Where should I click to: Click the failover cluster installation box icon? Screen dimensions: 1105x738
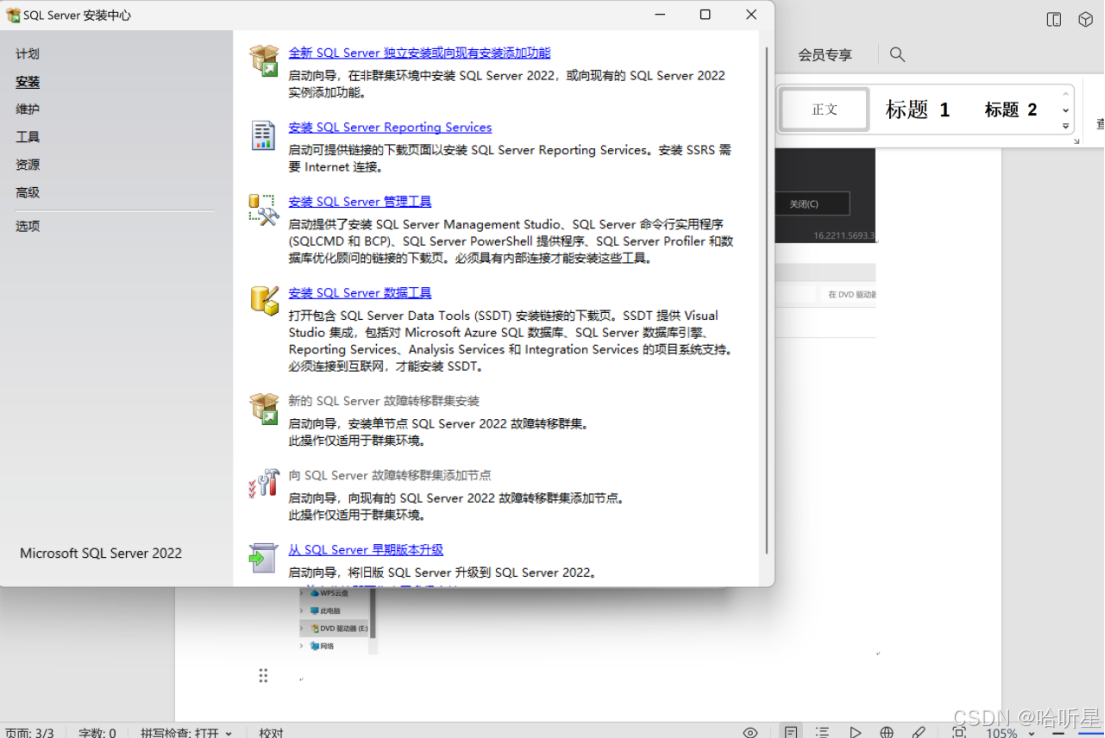264,409
